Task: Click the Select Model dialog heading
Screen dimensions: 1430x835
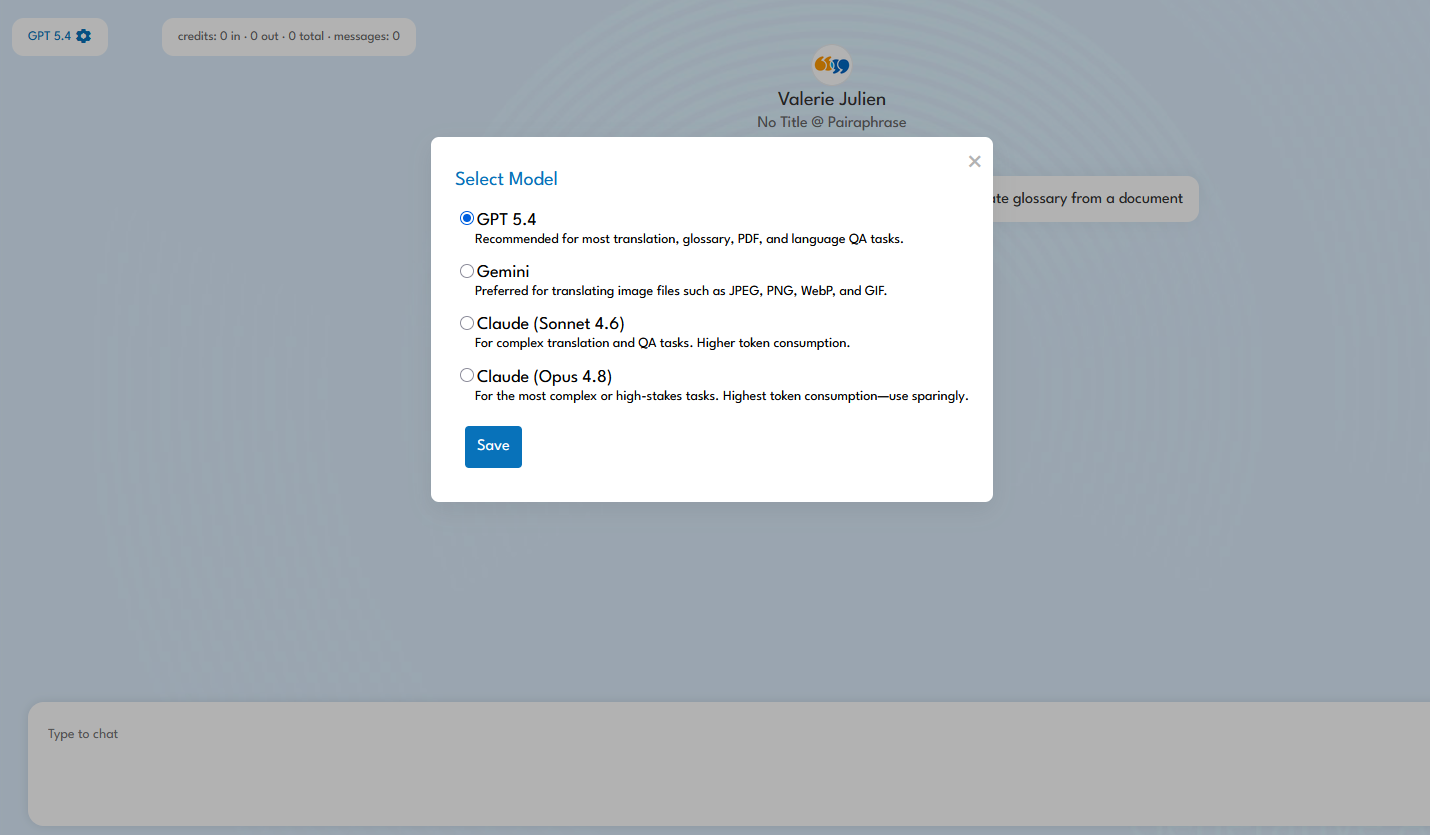Action: 506,179
